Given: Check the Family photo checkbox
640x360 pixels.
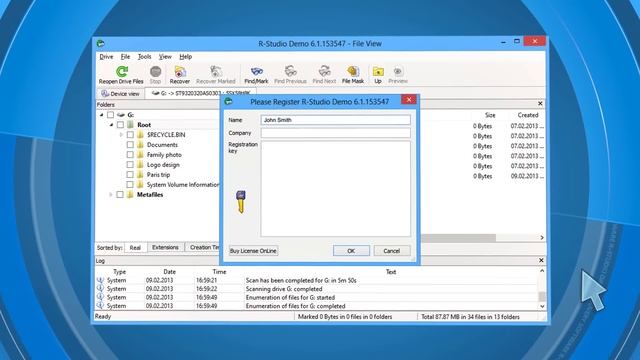Looking at the screenshot, I should [130, 155].
